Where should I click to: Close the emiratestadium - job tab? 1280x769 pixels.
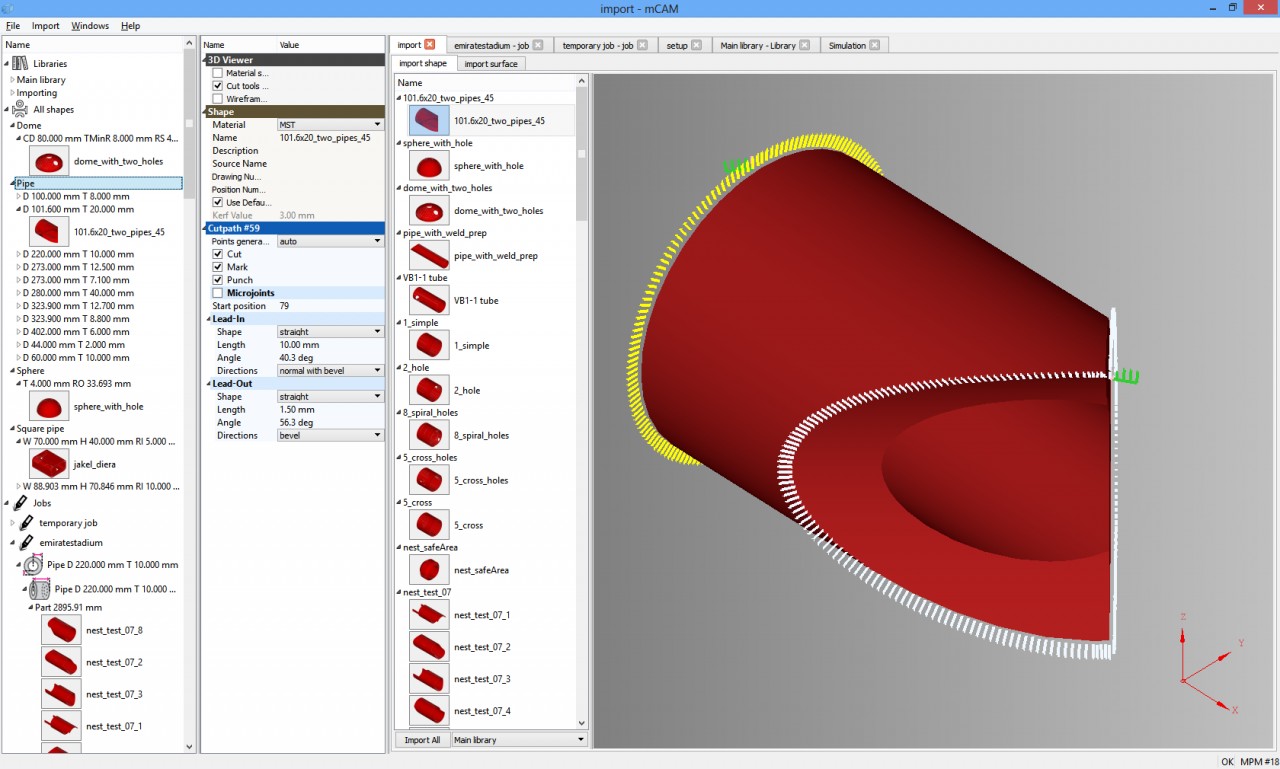[x=538, y=45]
